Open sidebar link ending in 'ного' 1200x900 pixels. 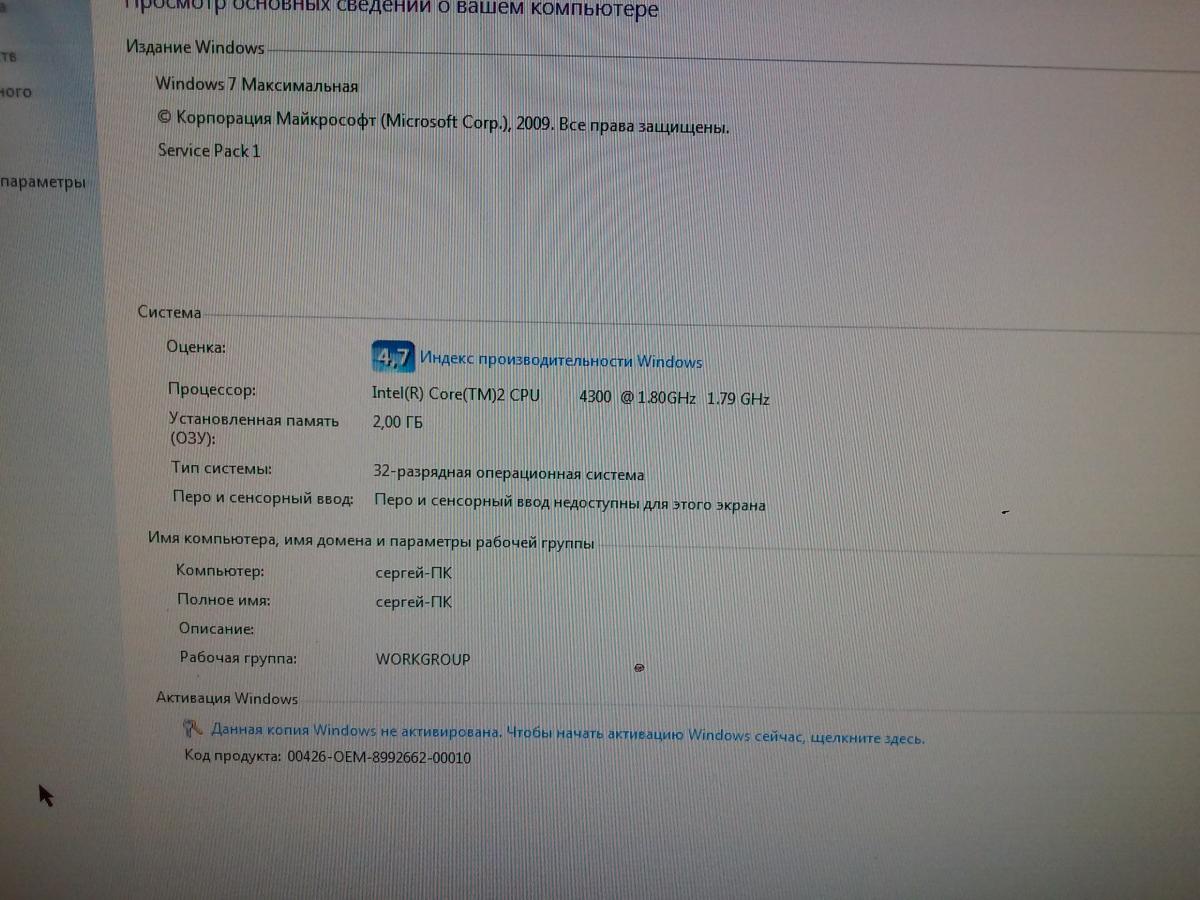16,92
